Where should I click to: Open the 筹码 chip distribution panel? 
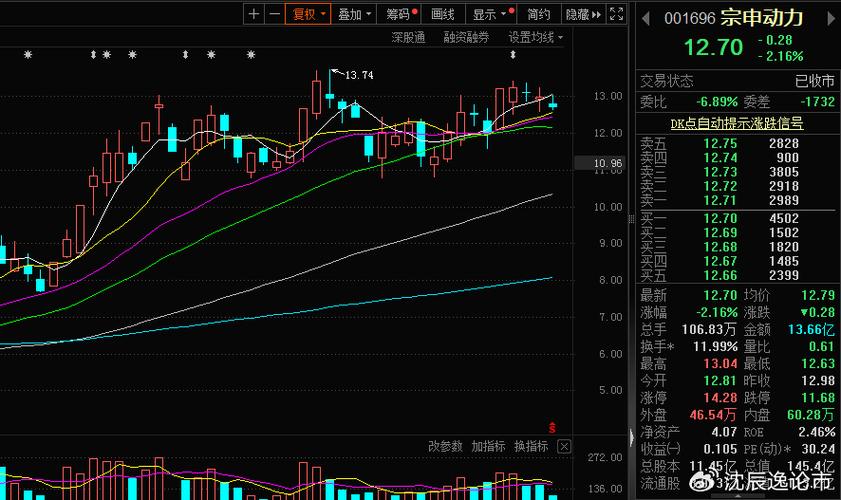400,14
